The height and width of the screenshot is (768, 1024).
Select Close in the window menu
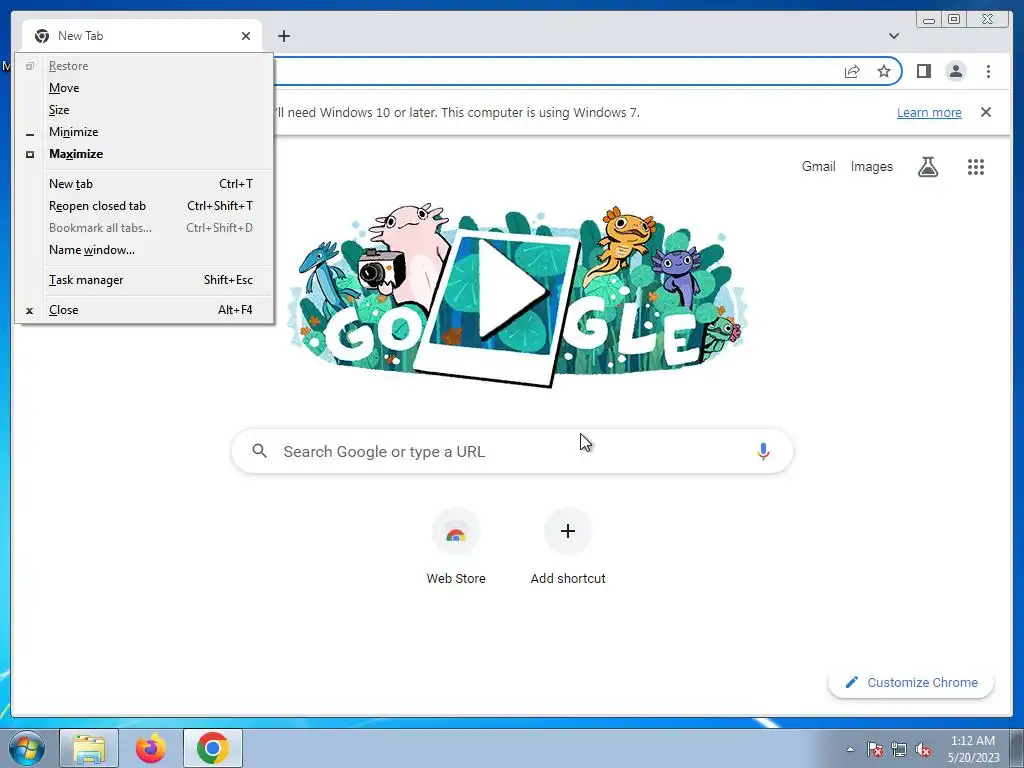tap(144, 310)
